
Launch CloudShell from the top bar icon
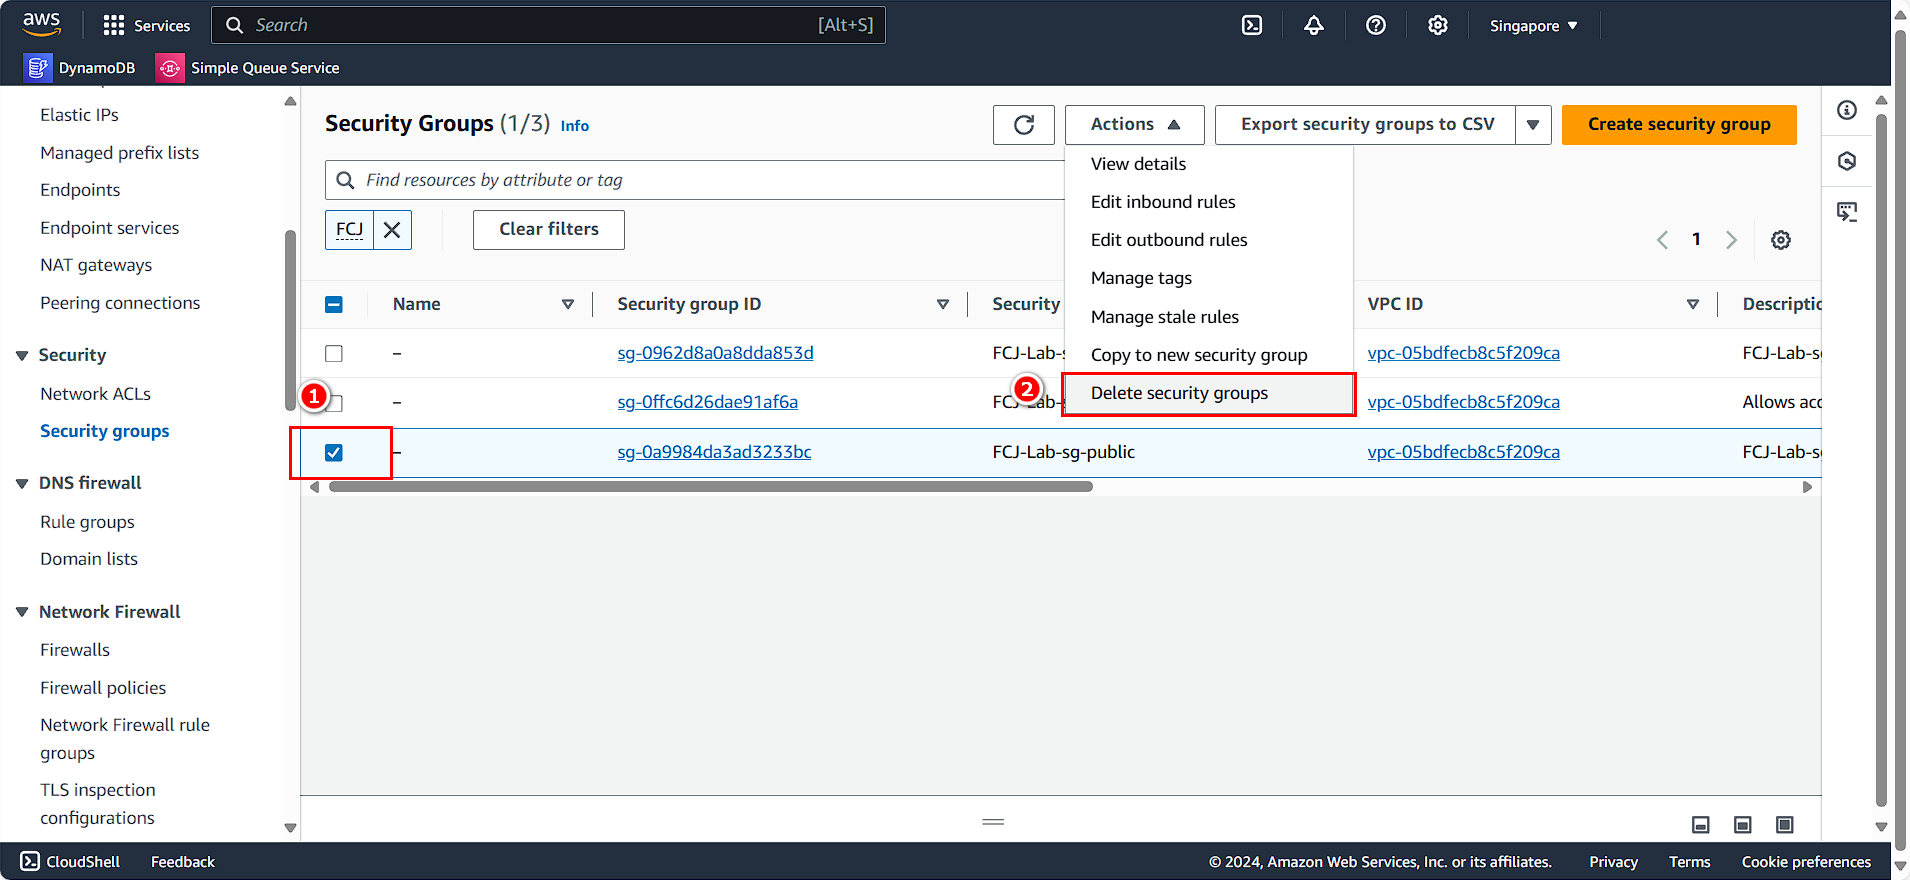[1252, 25]
